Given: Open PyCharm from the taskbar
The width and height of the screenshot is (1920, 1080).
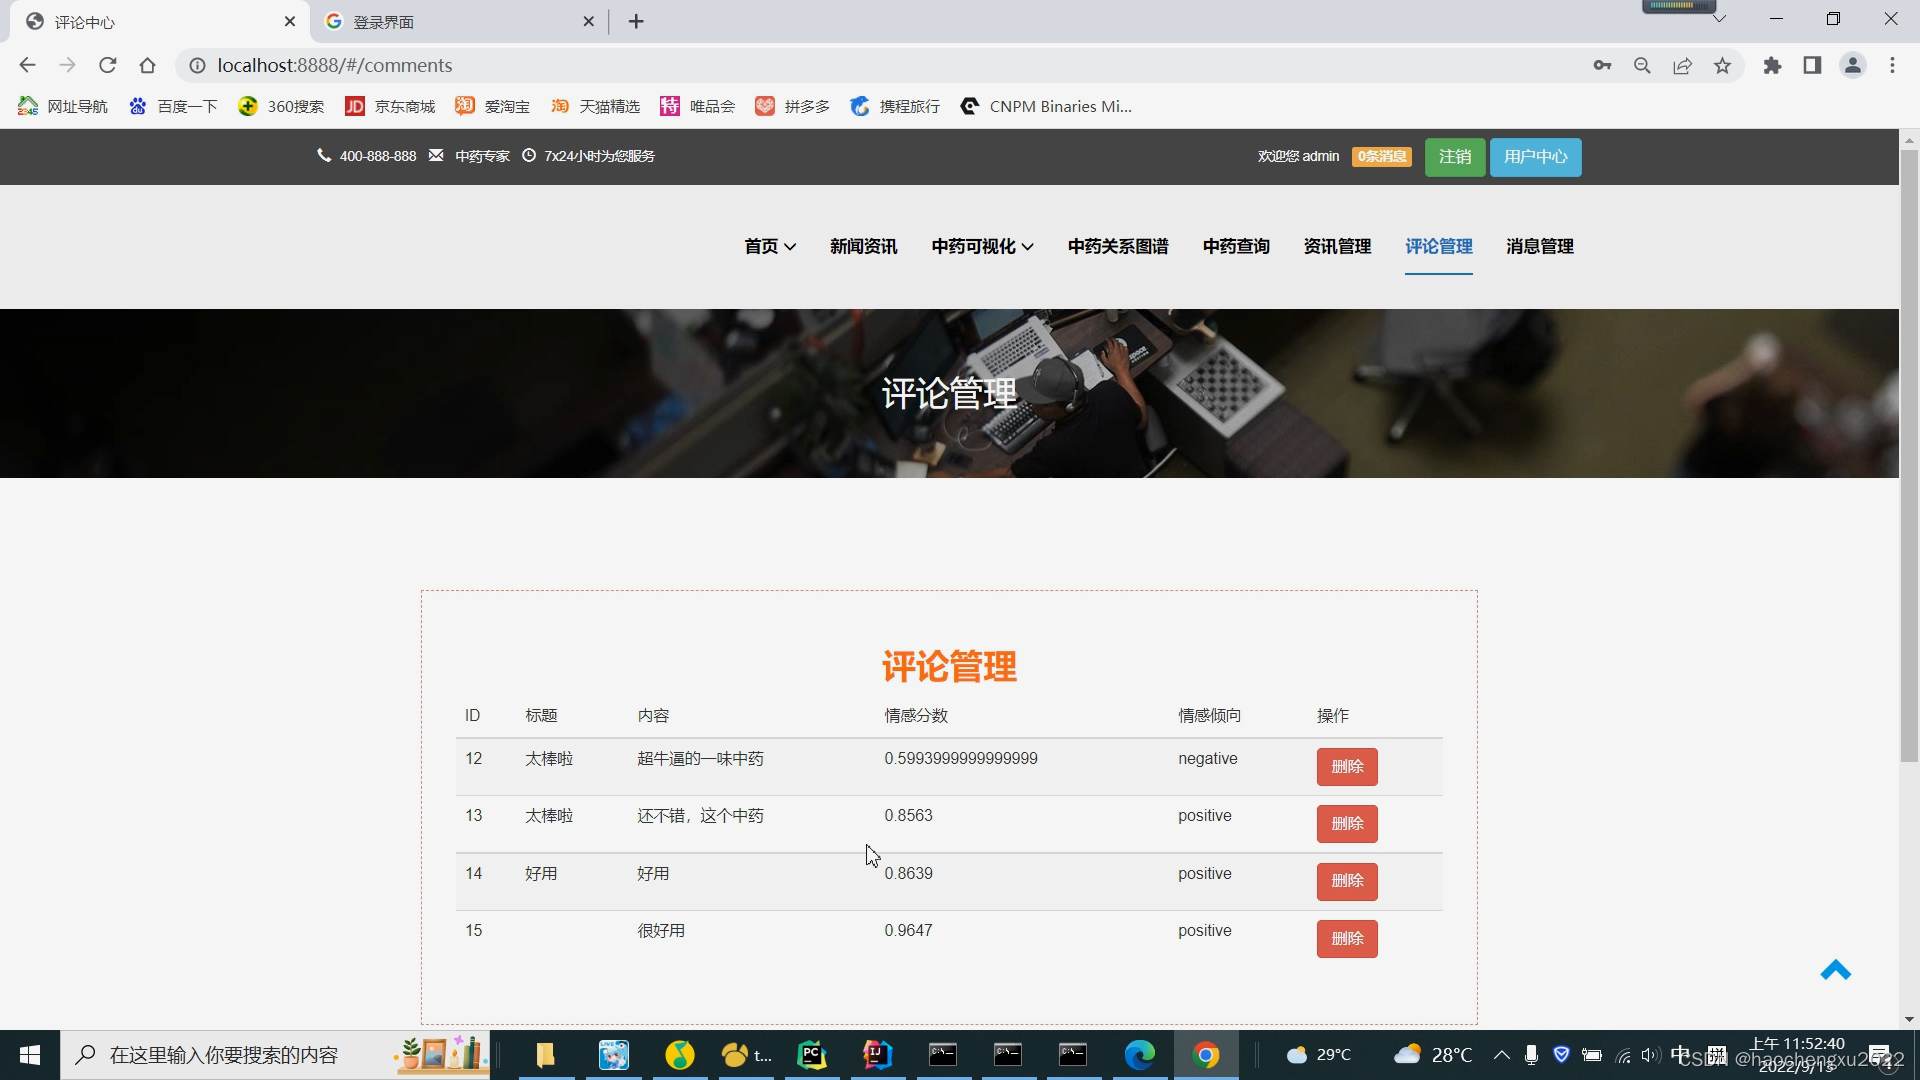Looking at the screenshot, I should coord(812,1054).
